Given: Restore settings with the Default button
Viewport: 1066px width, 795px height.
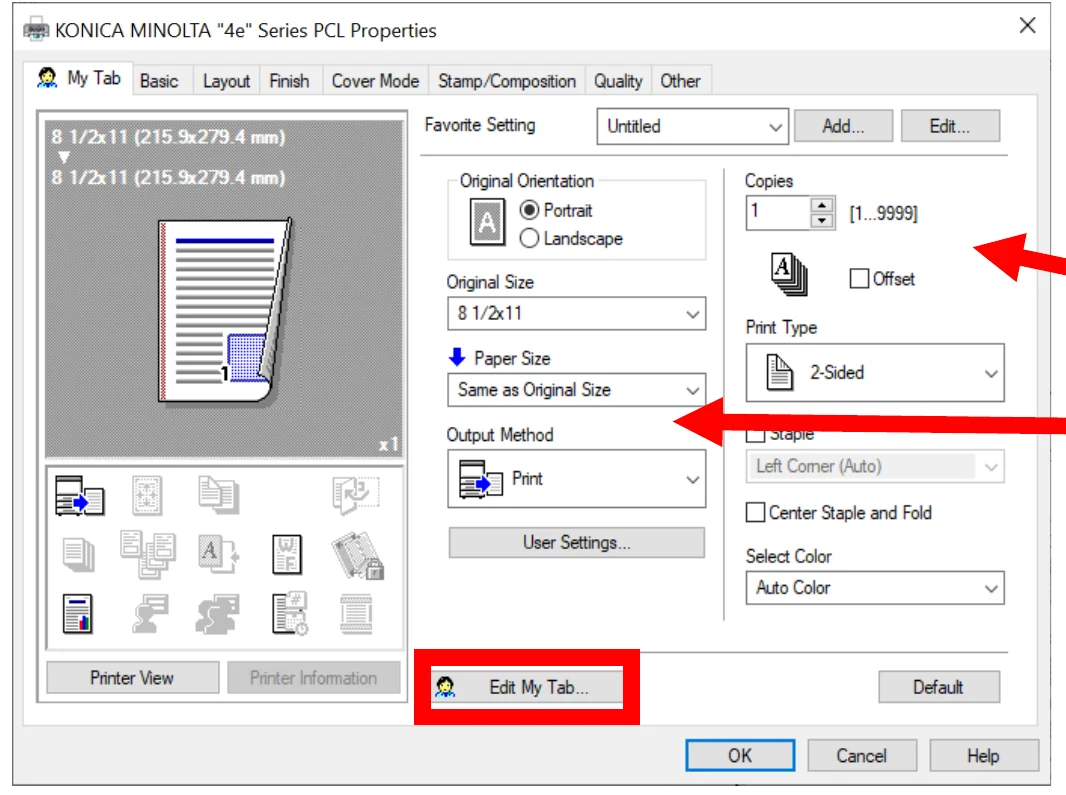Looking at the screenshot, I should point(938,687).
